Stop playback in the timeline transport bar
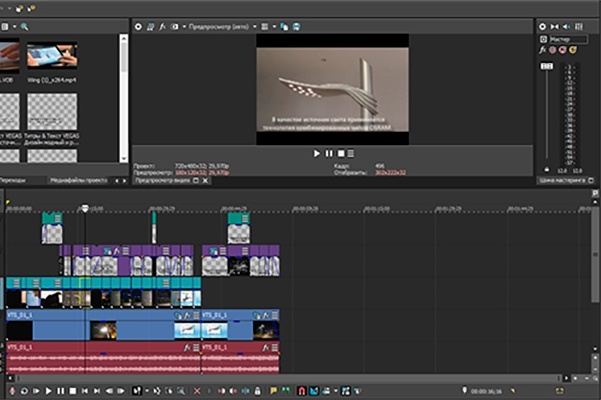The height and width of the screenshot is (400, 601). tap(73, 391)
